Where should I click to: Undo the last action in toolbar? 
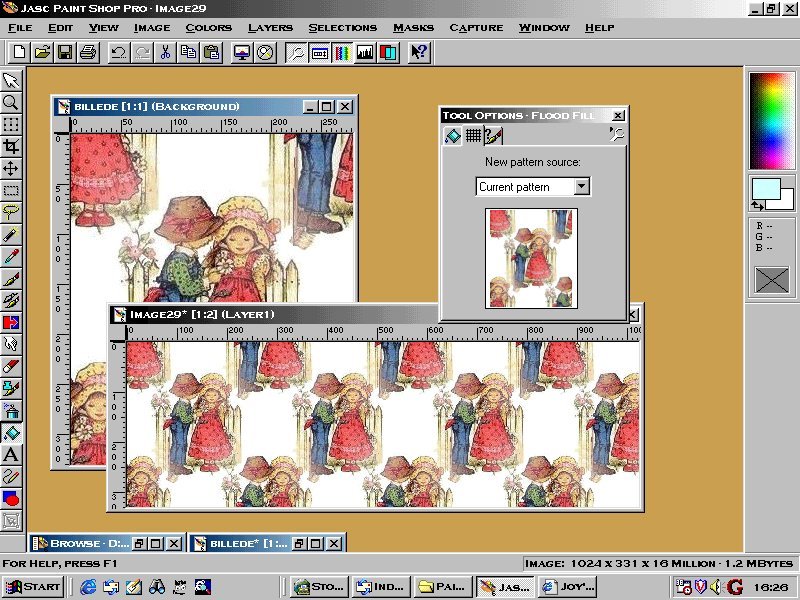tap(118, 52)
